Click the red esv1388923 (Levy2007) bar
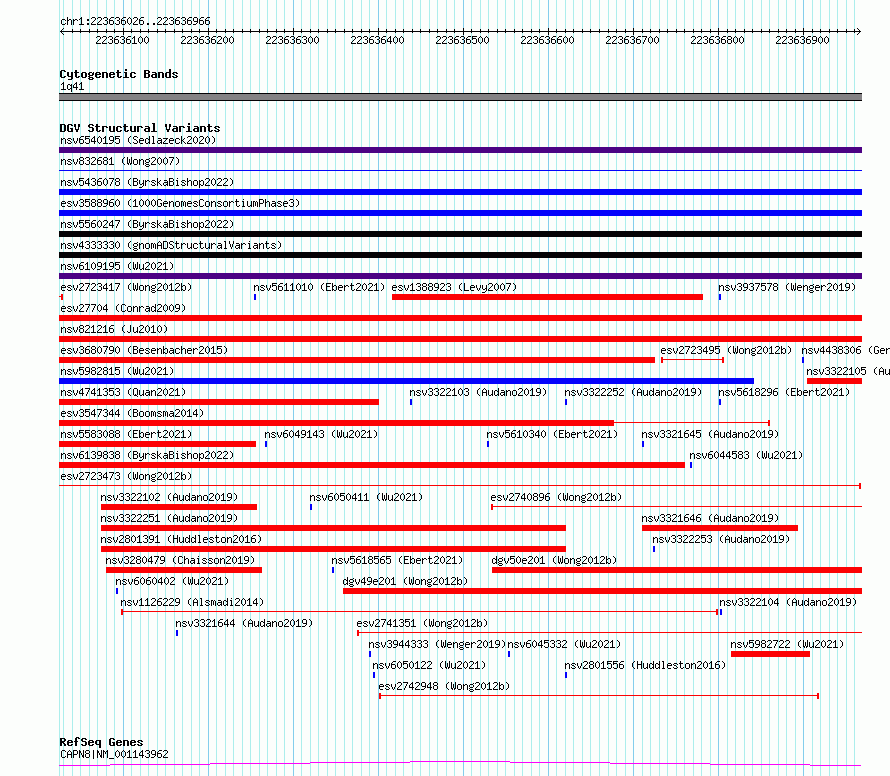The width and height of the screenshot is (890, 776). click(547, 297)
